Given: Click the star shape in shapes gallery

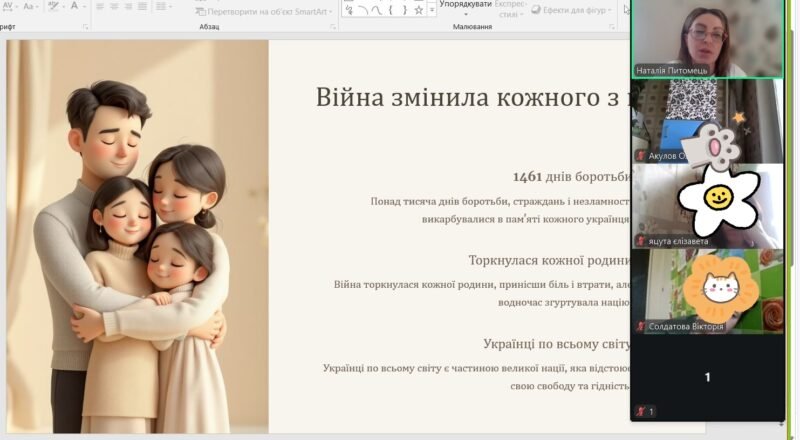Looking at the screenshot, I should (419, 10).
